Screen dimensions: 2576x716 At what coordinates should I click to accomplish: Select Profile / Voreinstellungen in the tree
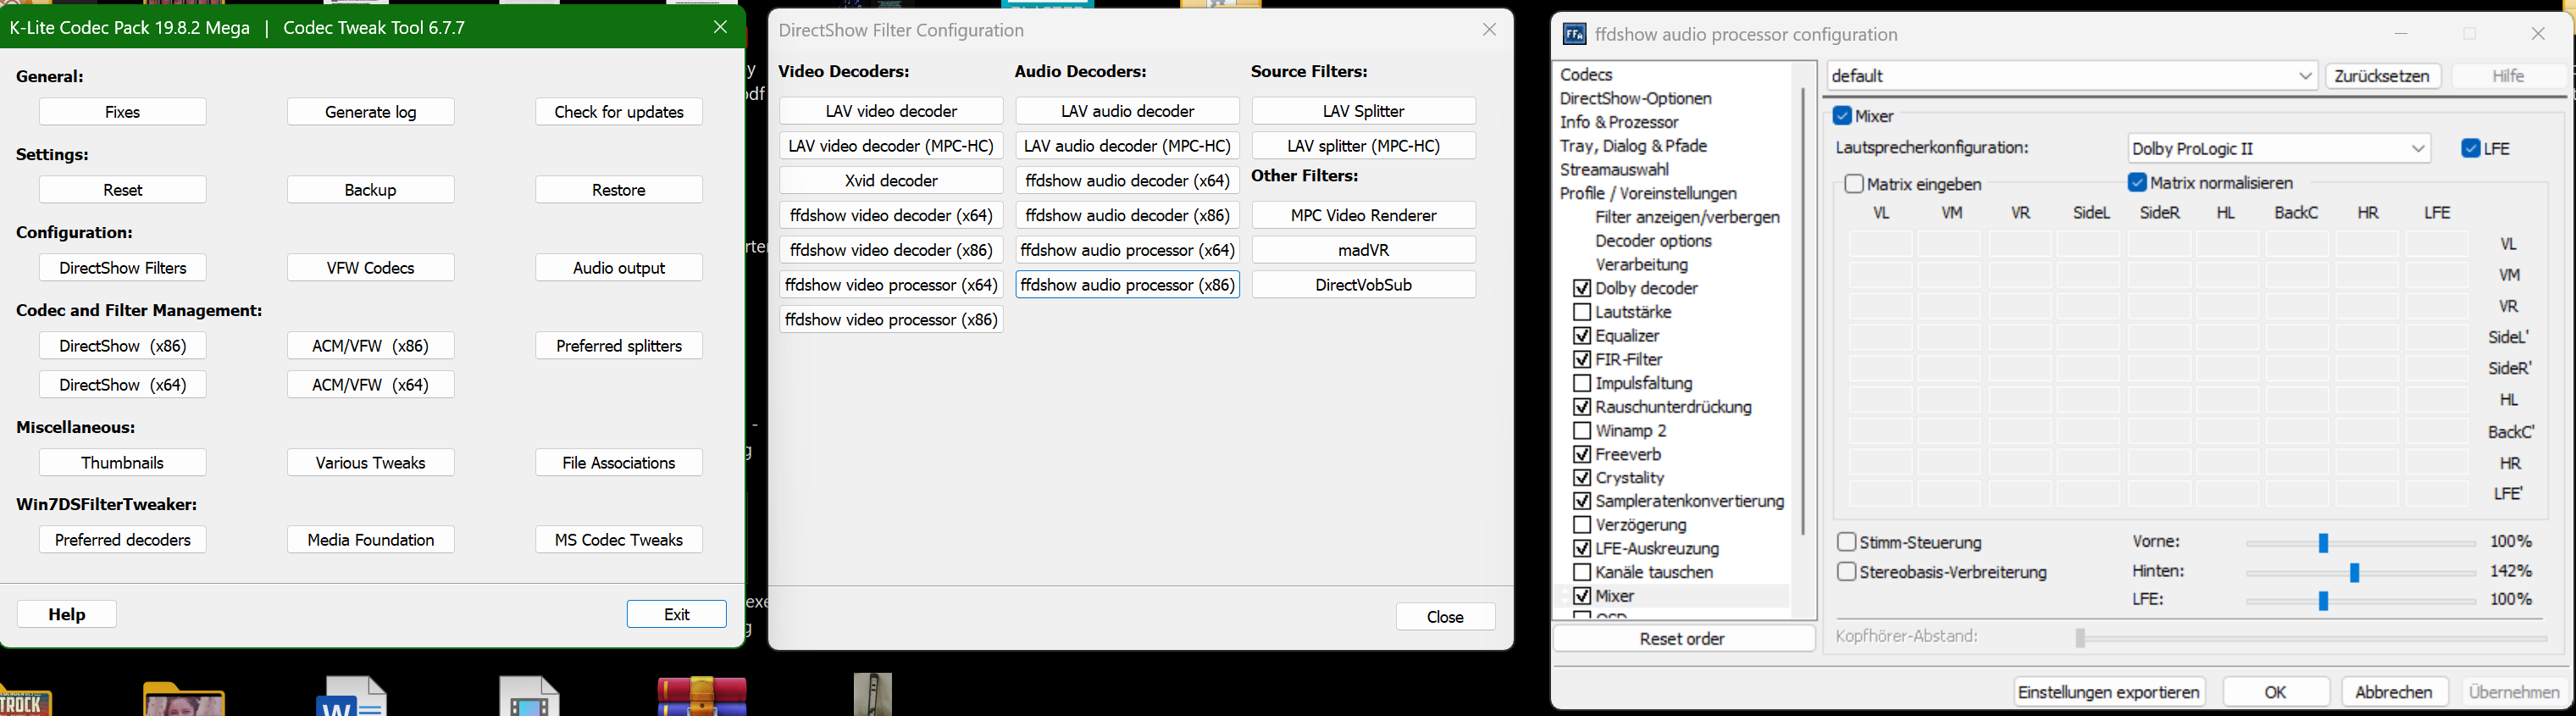point(1648,194)
